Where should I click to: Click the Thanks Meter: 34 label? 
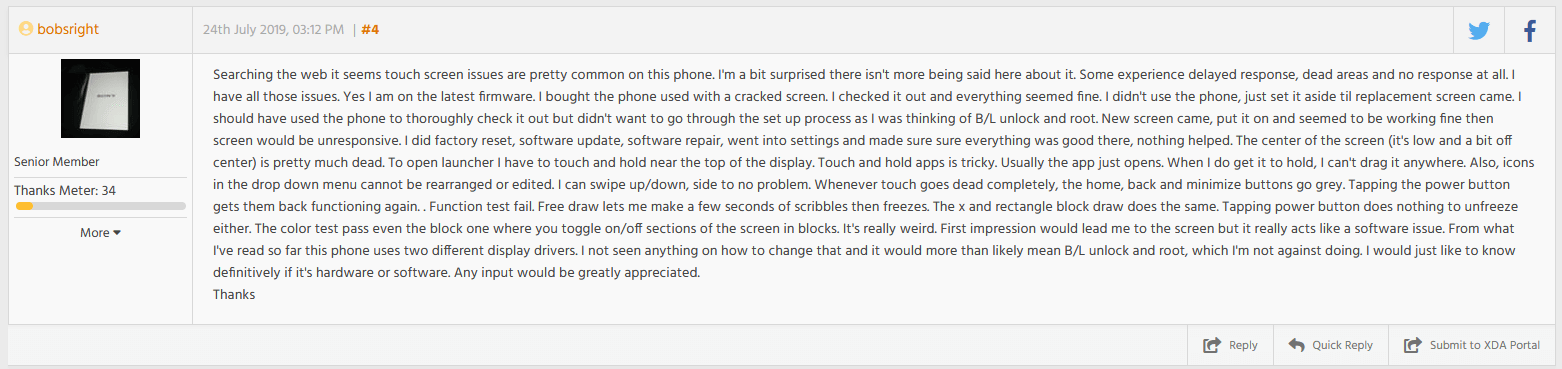pyautogui.click(x=66, y=190)
